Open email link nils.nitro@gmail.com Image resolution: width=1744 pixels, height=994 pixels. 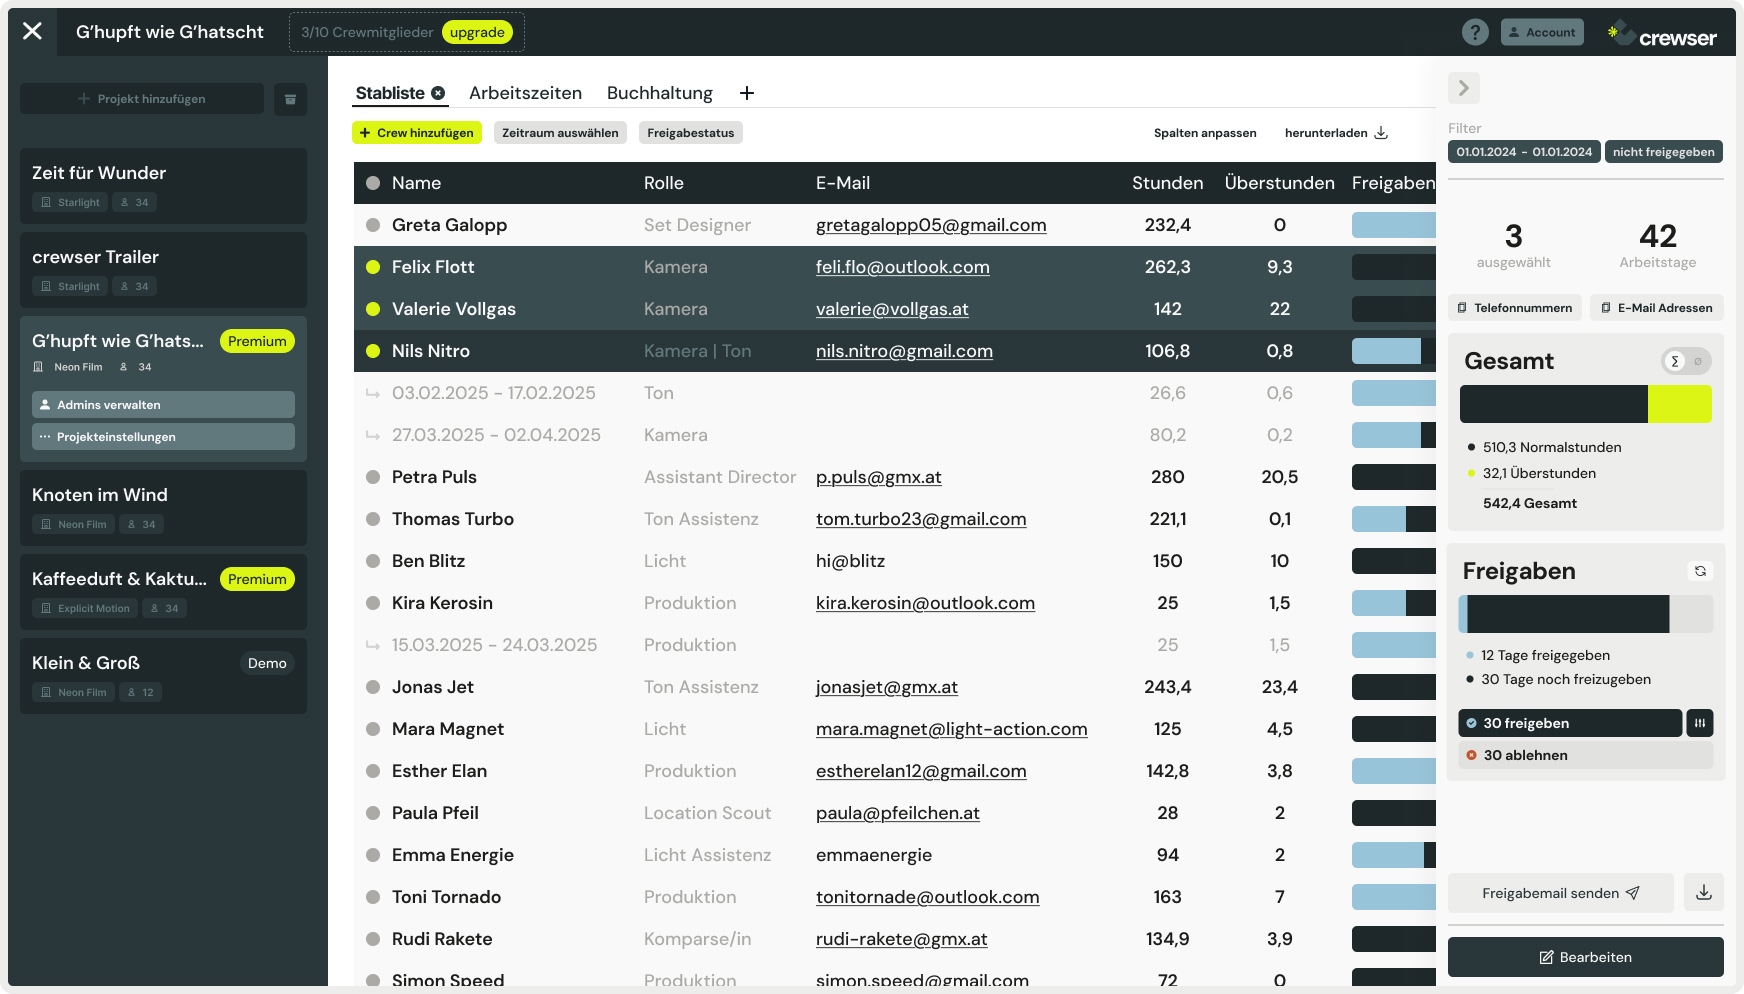903,351
